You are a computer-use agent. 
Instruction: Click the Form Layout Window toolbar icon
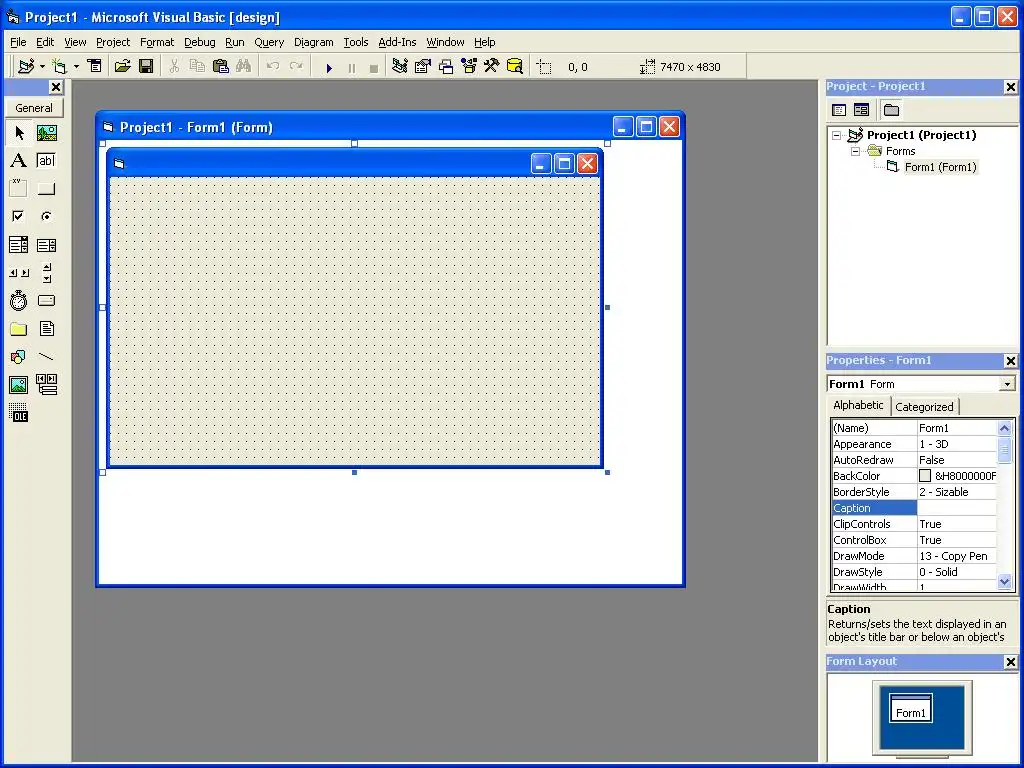(x=446, y=66)
